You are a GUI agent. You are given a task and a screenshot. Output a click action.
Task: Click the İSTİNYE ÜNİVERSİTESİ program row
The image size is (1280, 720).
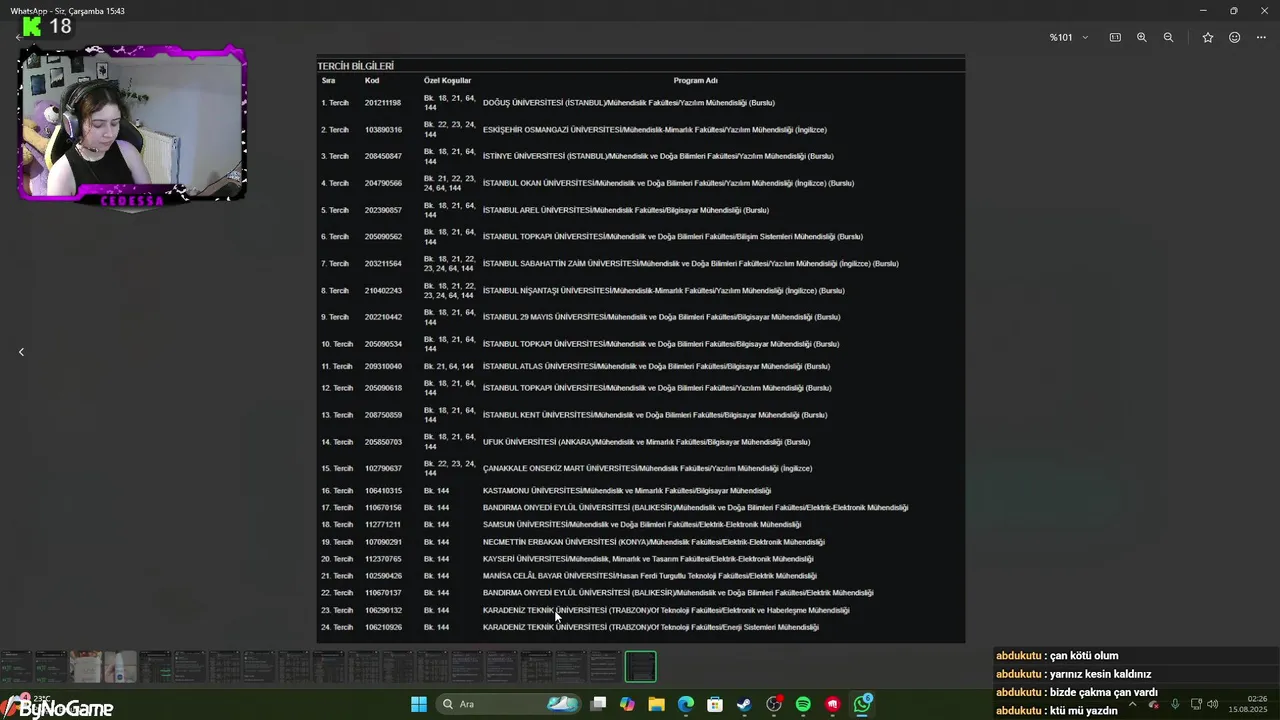click(x=658, y=156)
